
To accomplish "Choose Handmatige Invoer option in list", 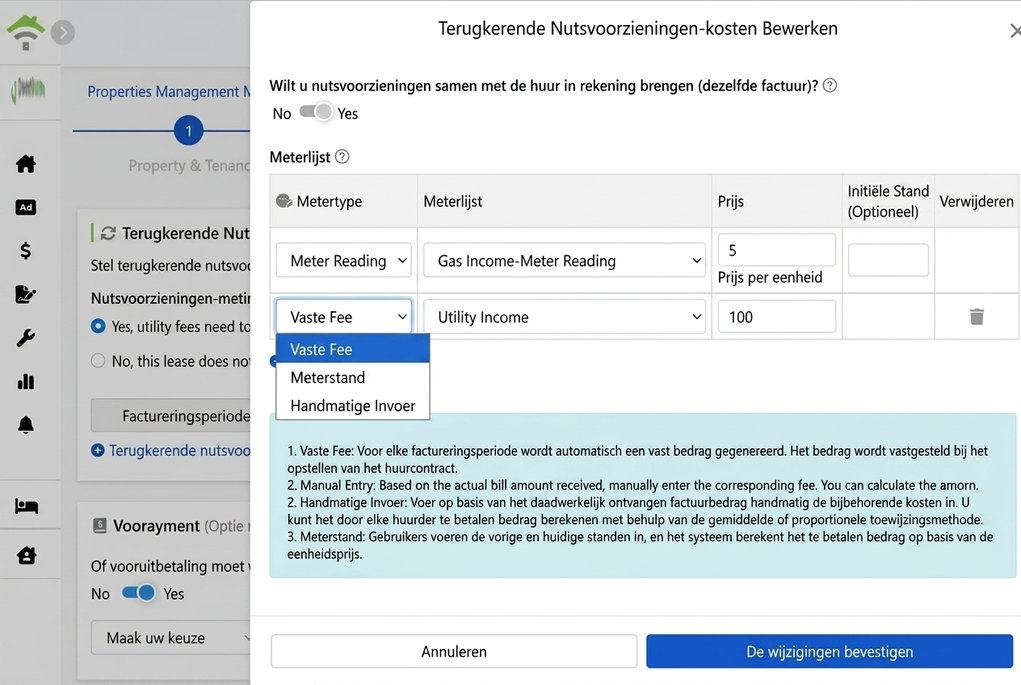I will (x=352, y=405).
